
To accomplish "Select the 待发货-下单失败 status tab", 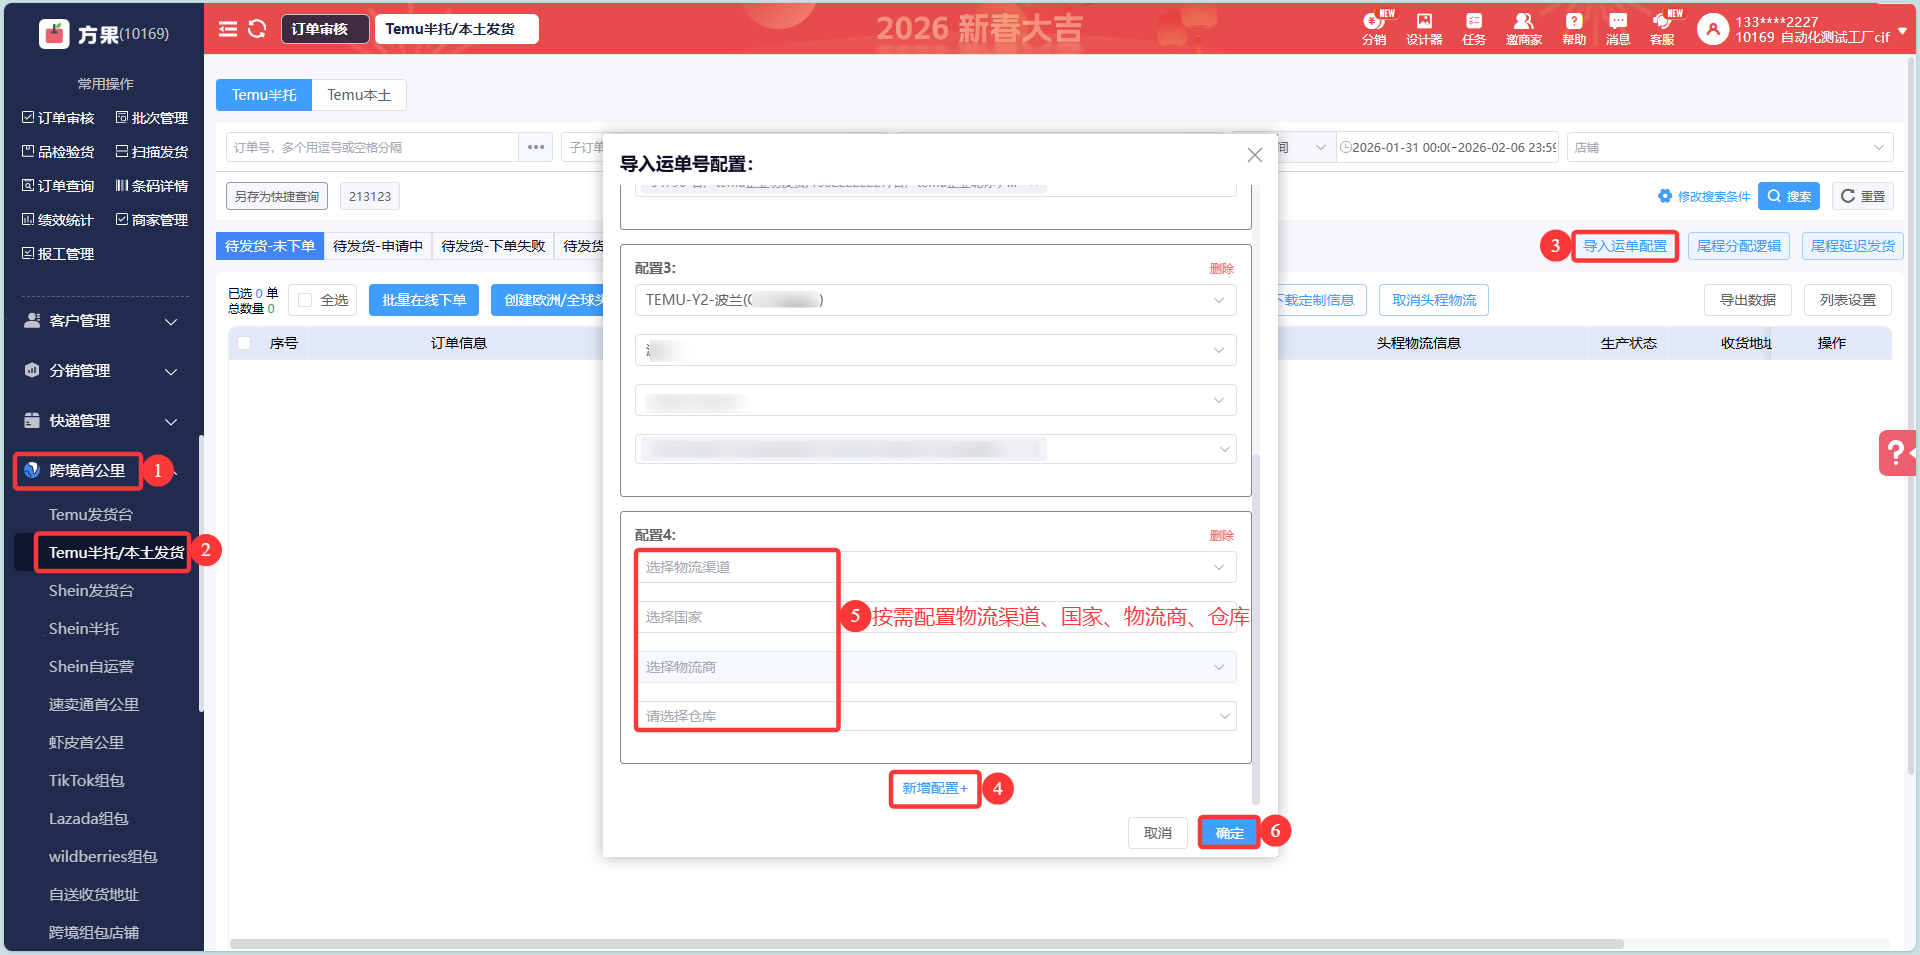I will [493, 246].
